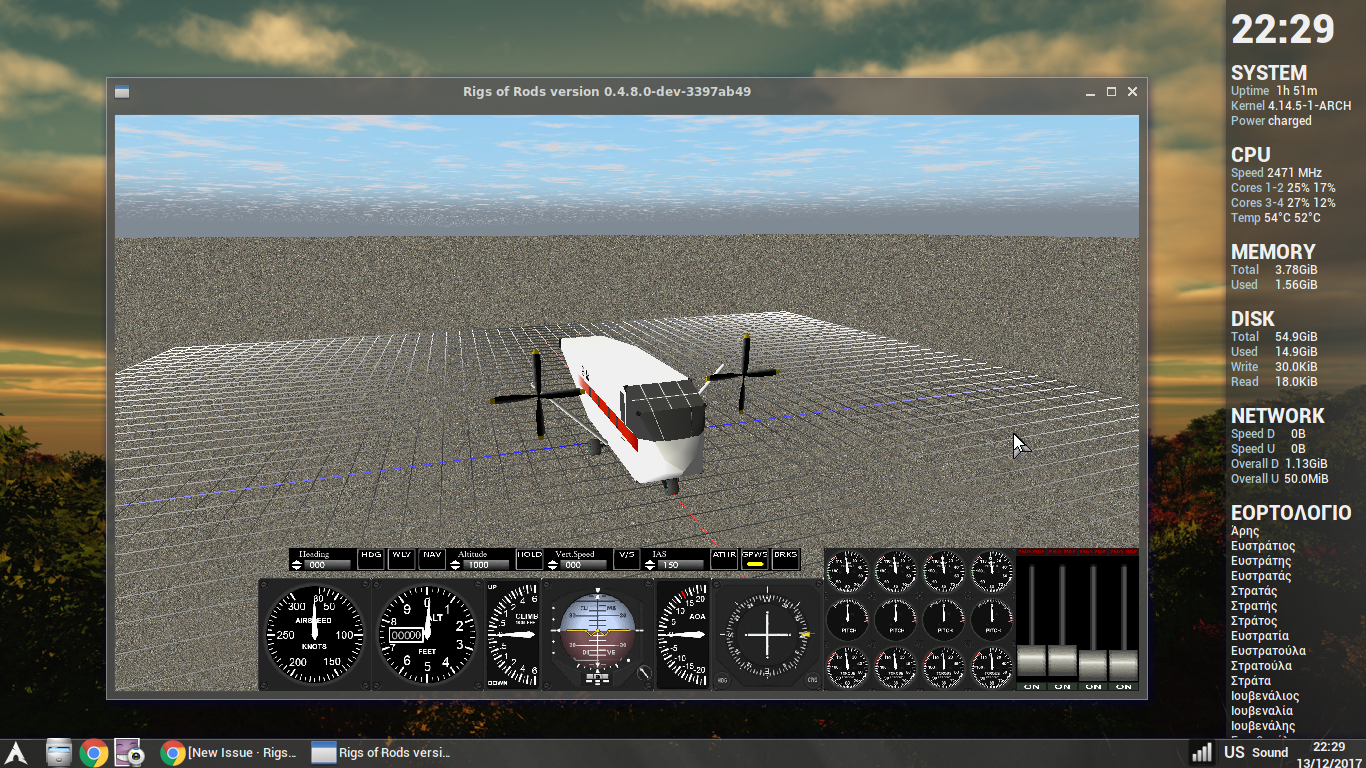
Task: Switch to the New Issue Chrome taskbar window
Action: 228,753
